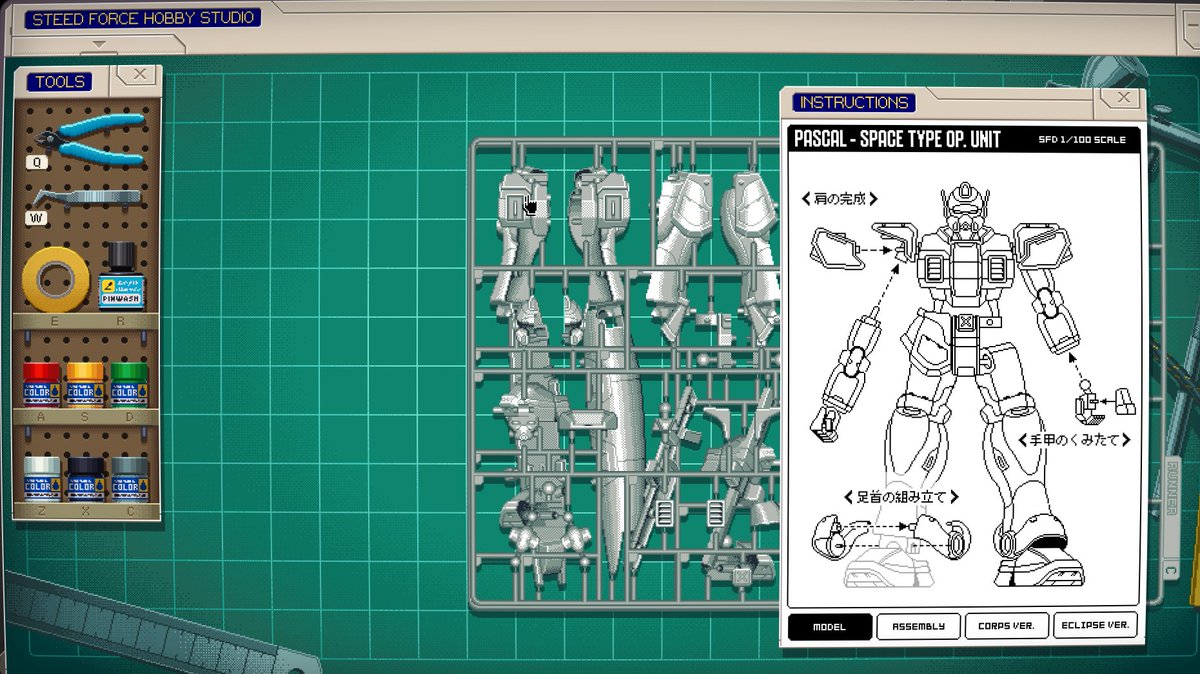This screenshot has width=1200, height=674.
Task: Click the Instructions panel title label
Action: point(854,102)
